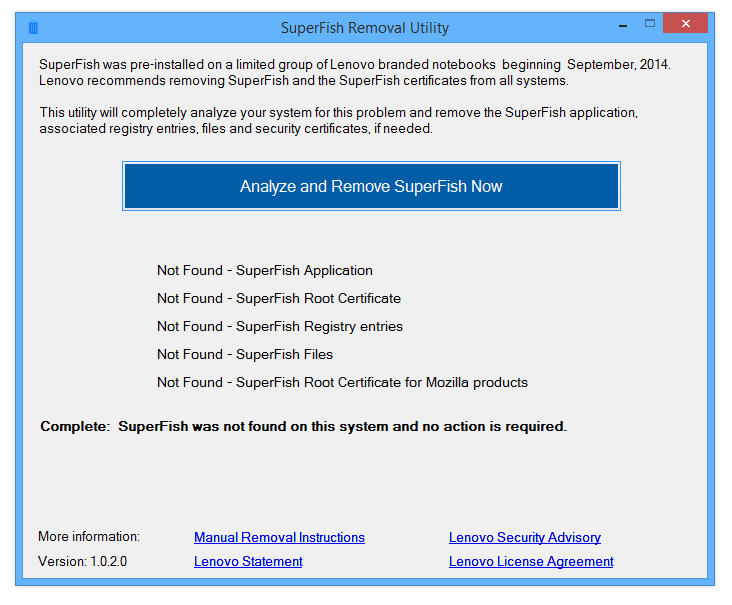Open Manual Removal Instructions link

click(279, 538)
